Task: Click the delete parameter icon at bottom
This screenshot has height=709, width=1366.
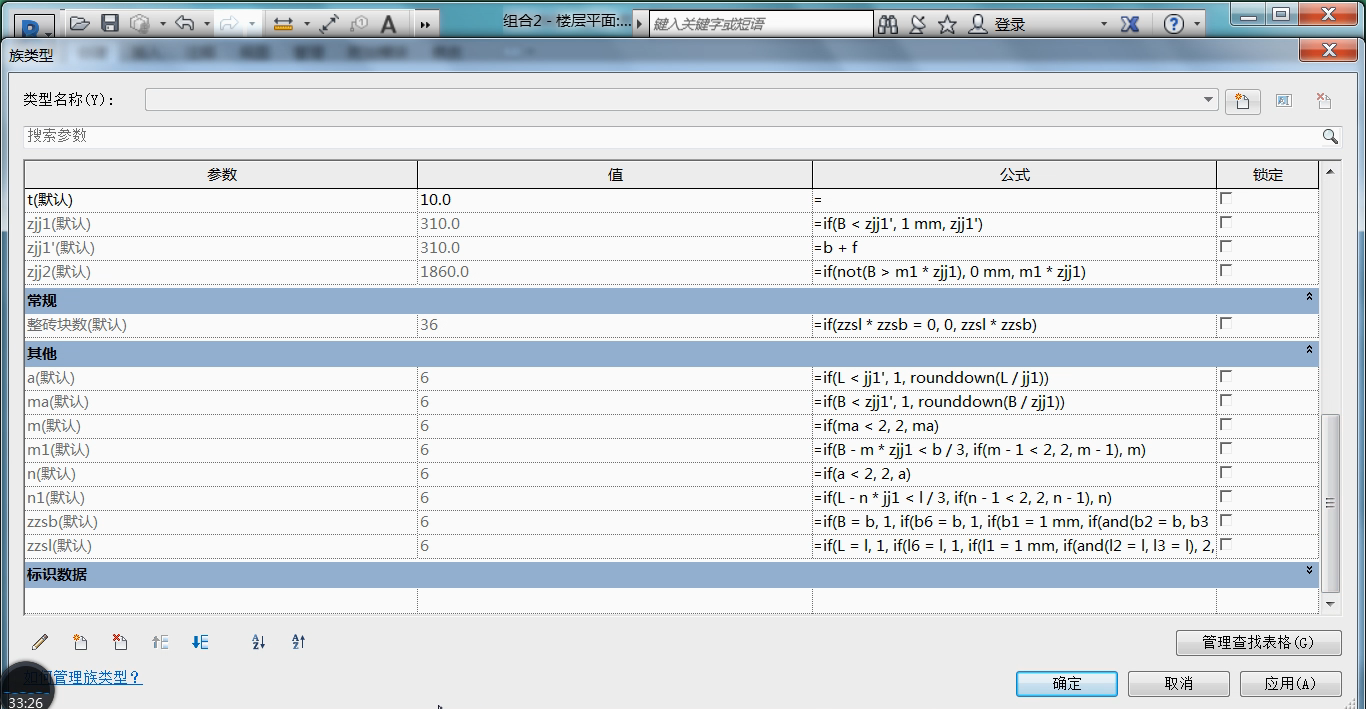Action: click(119, 642)
